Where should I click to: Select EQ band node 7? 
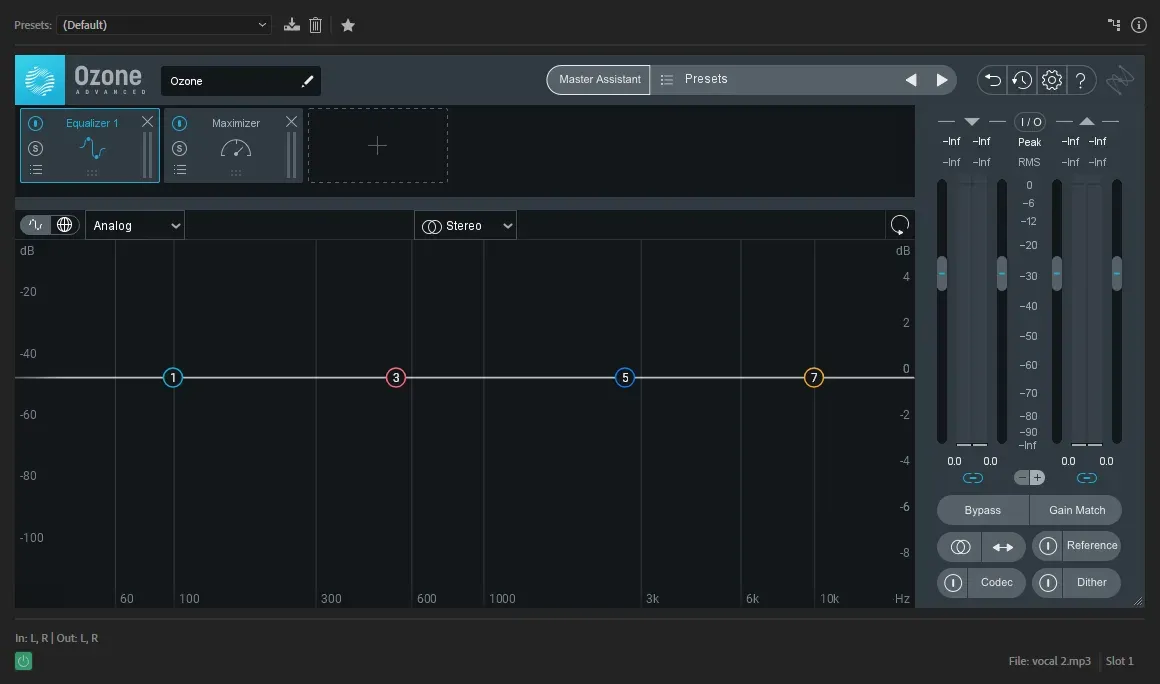click(814, 378)
